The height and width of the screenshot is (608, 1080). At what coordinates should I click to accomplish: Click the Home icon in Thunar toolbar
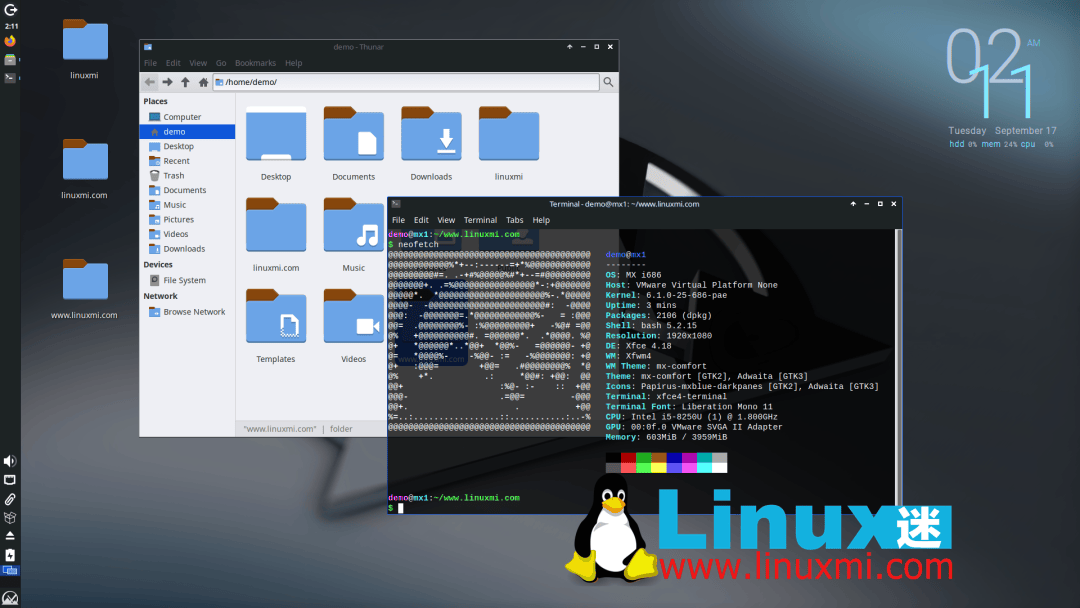pos(203,82)
